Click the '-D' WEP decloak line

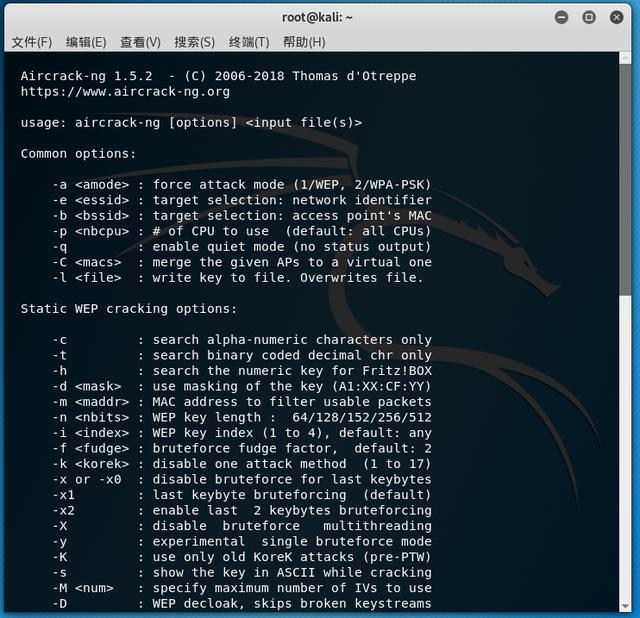coord(242,603)
